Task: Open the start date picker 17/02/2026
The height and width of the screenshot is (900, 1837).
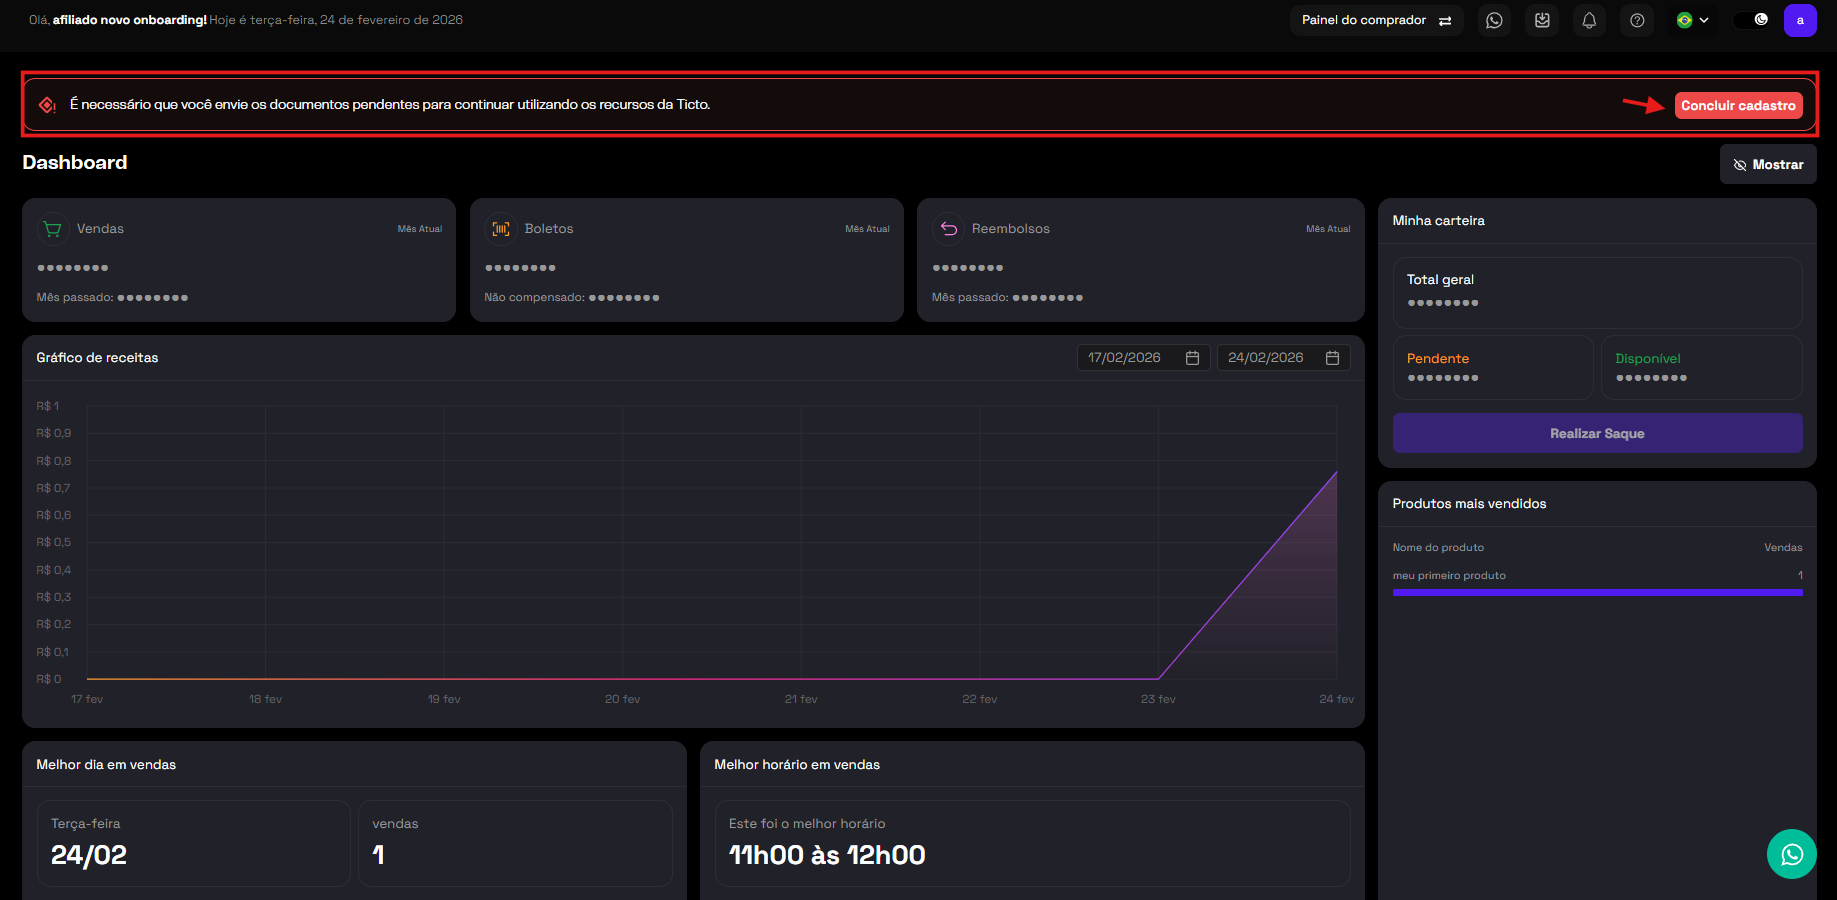Action: [x=1143, y=358]
